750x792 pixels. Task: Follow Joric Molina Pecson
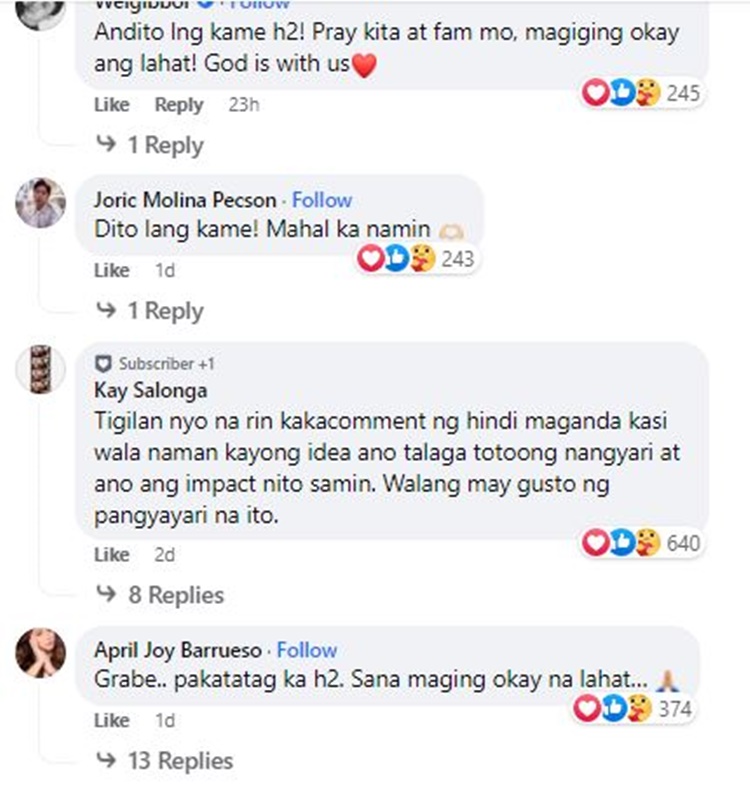322,200
